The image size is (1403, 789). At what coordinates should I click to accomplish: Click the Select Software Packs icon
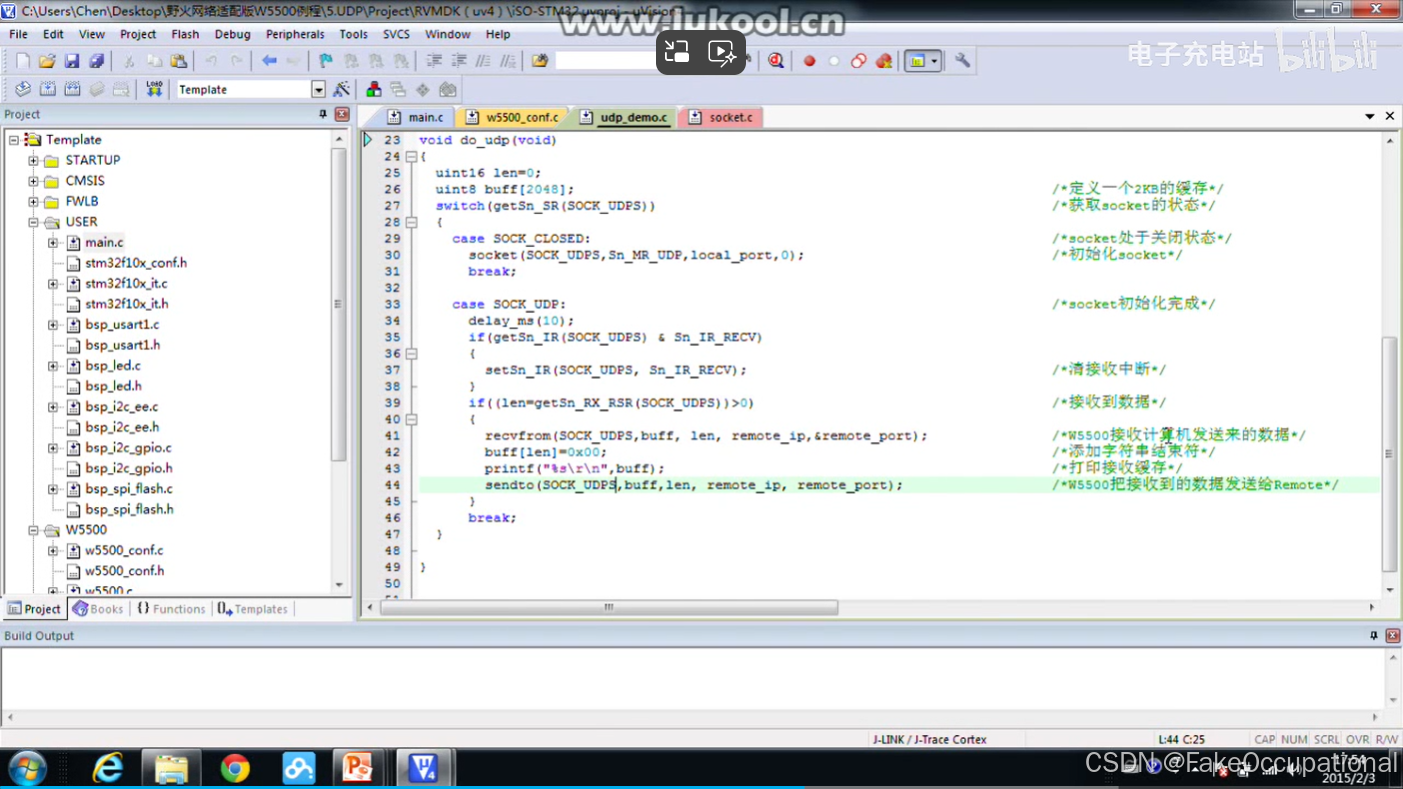point(448,90)
